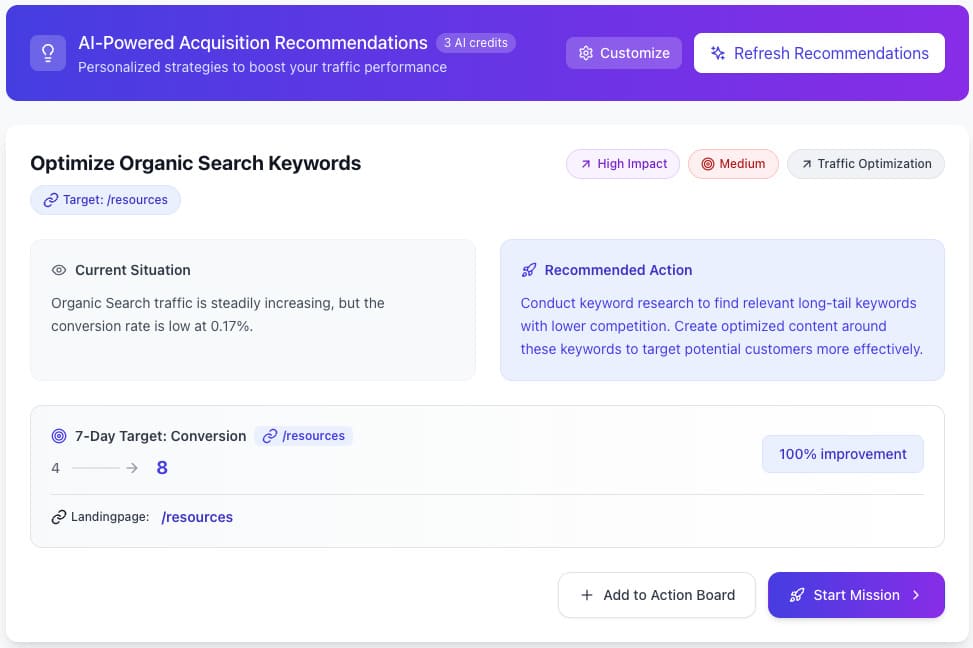The width and height of the screenshot is (973, 648).
Task: Click the plus icon in Add to Action Board
Action: (x=586, y=595)
